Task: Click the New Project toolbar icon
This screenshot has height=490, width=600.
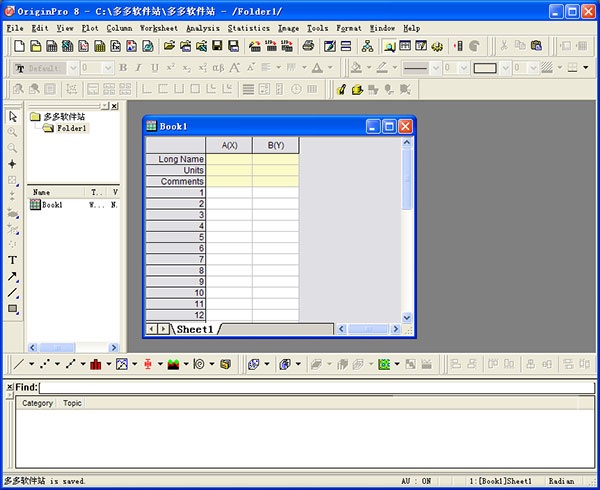Action: click(x=19, y=46)
